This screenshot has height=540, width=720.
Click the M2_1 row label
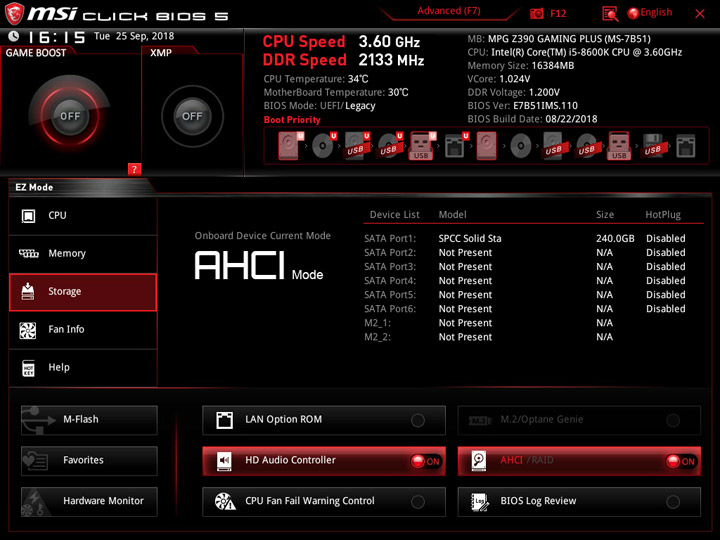pyautogui.click(x=377, y=323)
